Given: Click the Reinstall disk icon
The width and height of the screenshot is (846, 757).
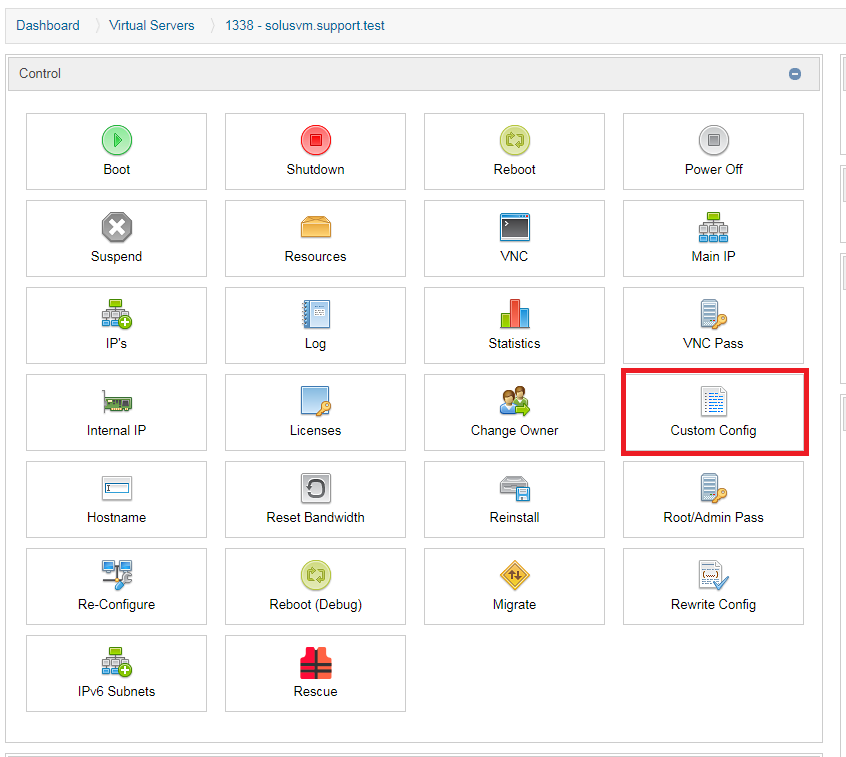Looking at the screenshot, I should coord(514,488).
